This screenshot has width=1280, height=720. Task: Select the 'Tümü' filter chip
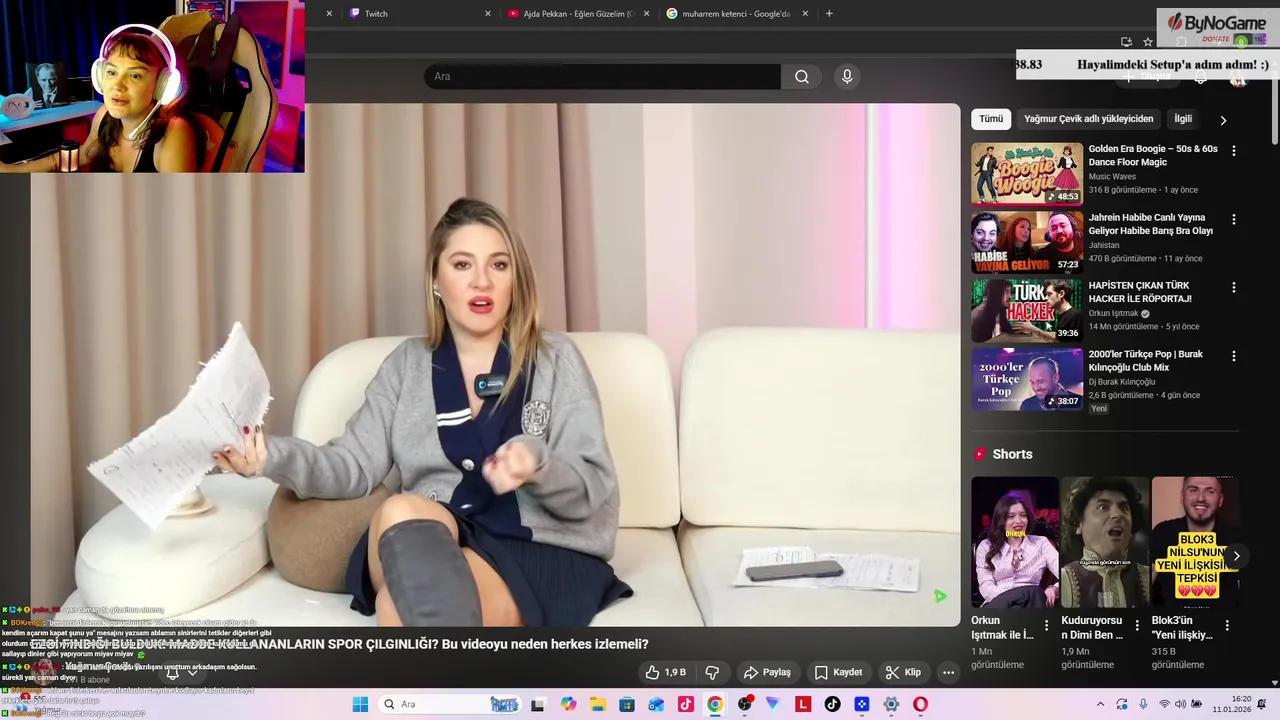(991, 119)
